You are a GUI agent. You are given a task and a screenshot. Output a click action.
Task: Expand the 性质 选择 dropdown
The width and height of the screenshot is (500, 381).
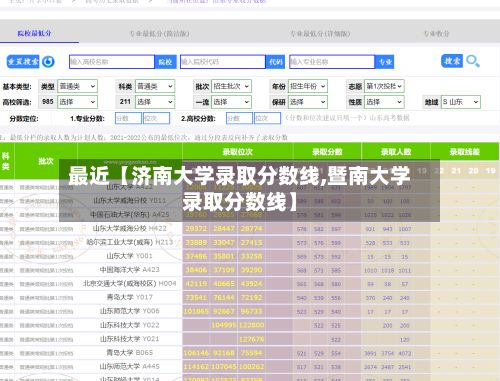[x=384, y=102]
